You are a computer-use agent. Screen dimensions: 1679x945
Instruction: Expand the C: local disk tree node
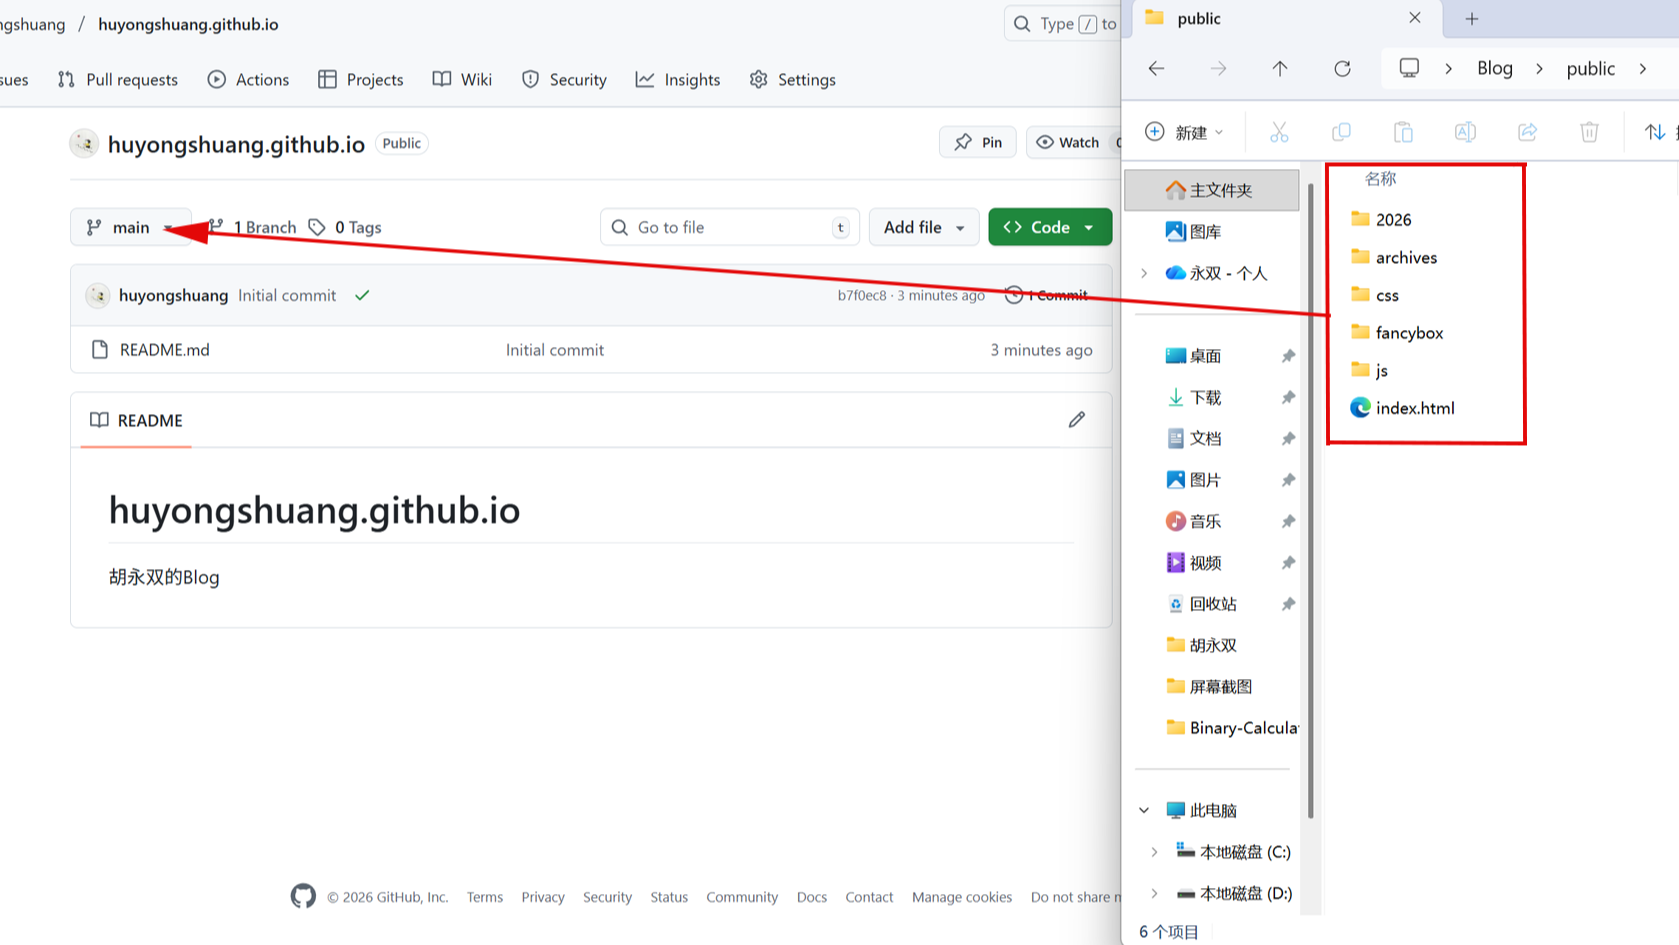coord(1154,852)
